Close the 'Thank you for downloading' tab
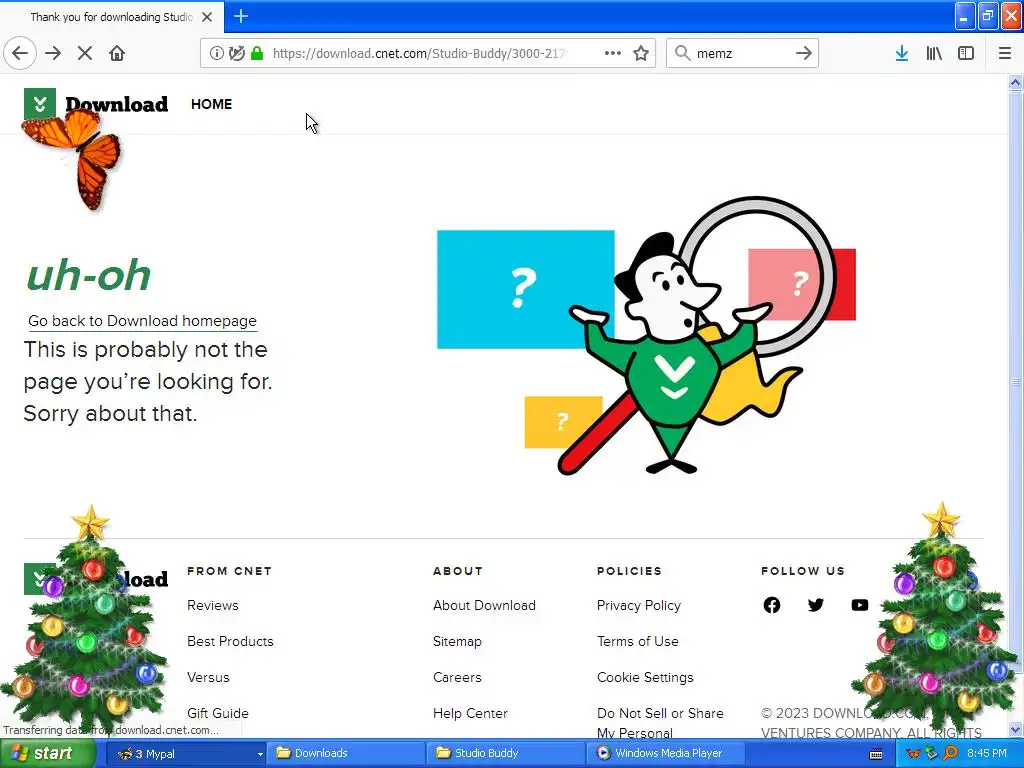 point(207,17)
